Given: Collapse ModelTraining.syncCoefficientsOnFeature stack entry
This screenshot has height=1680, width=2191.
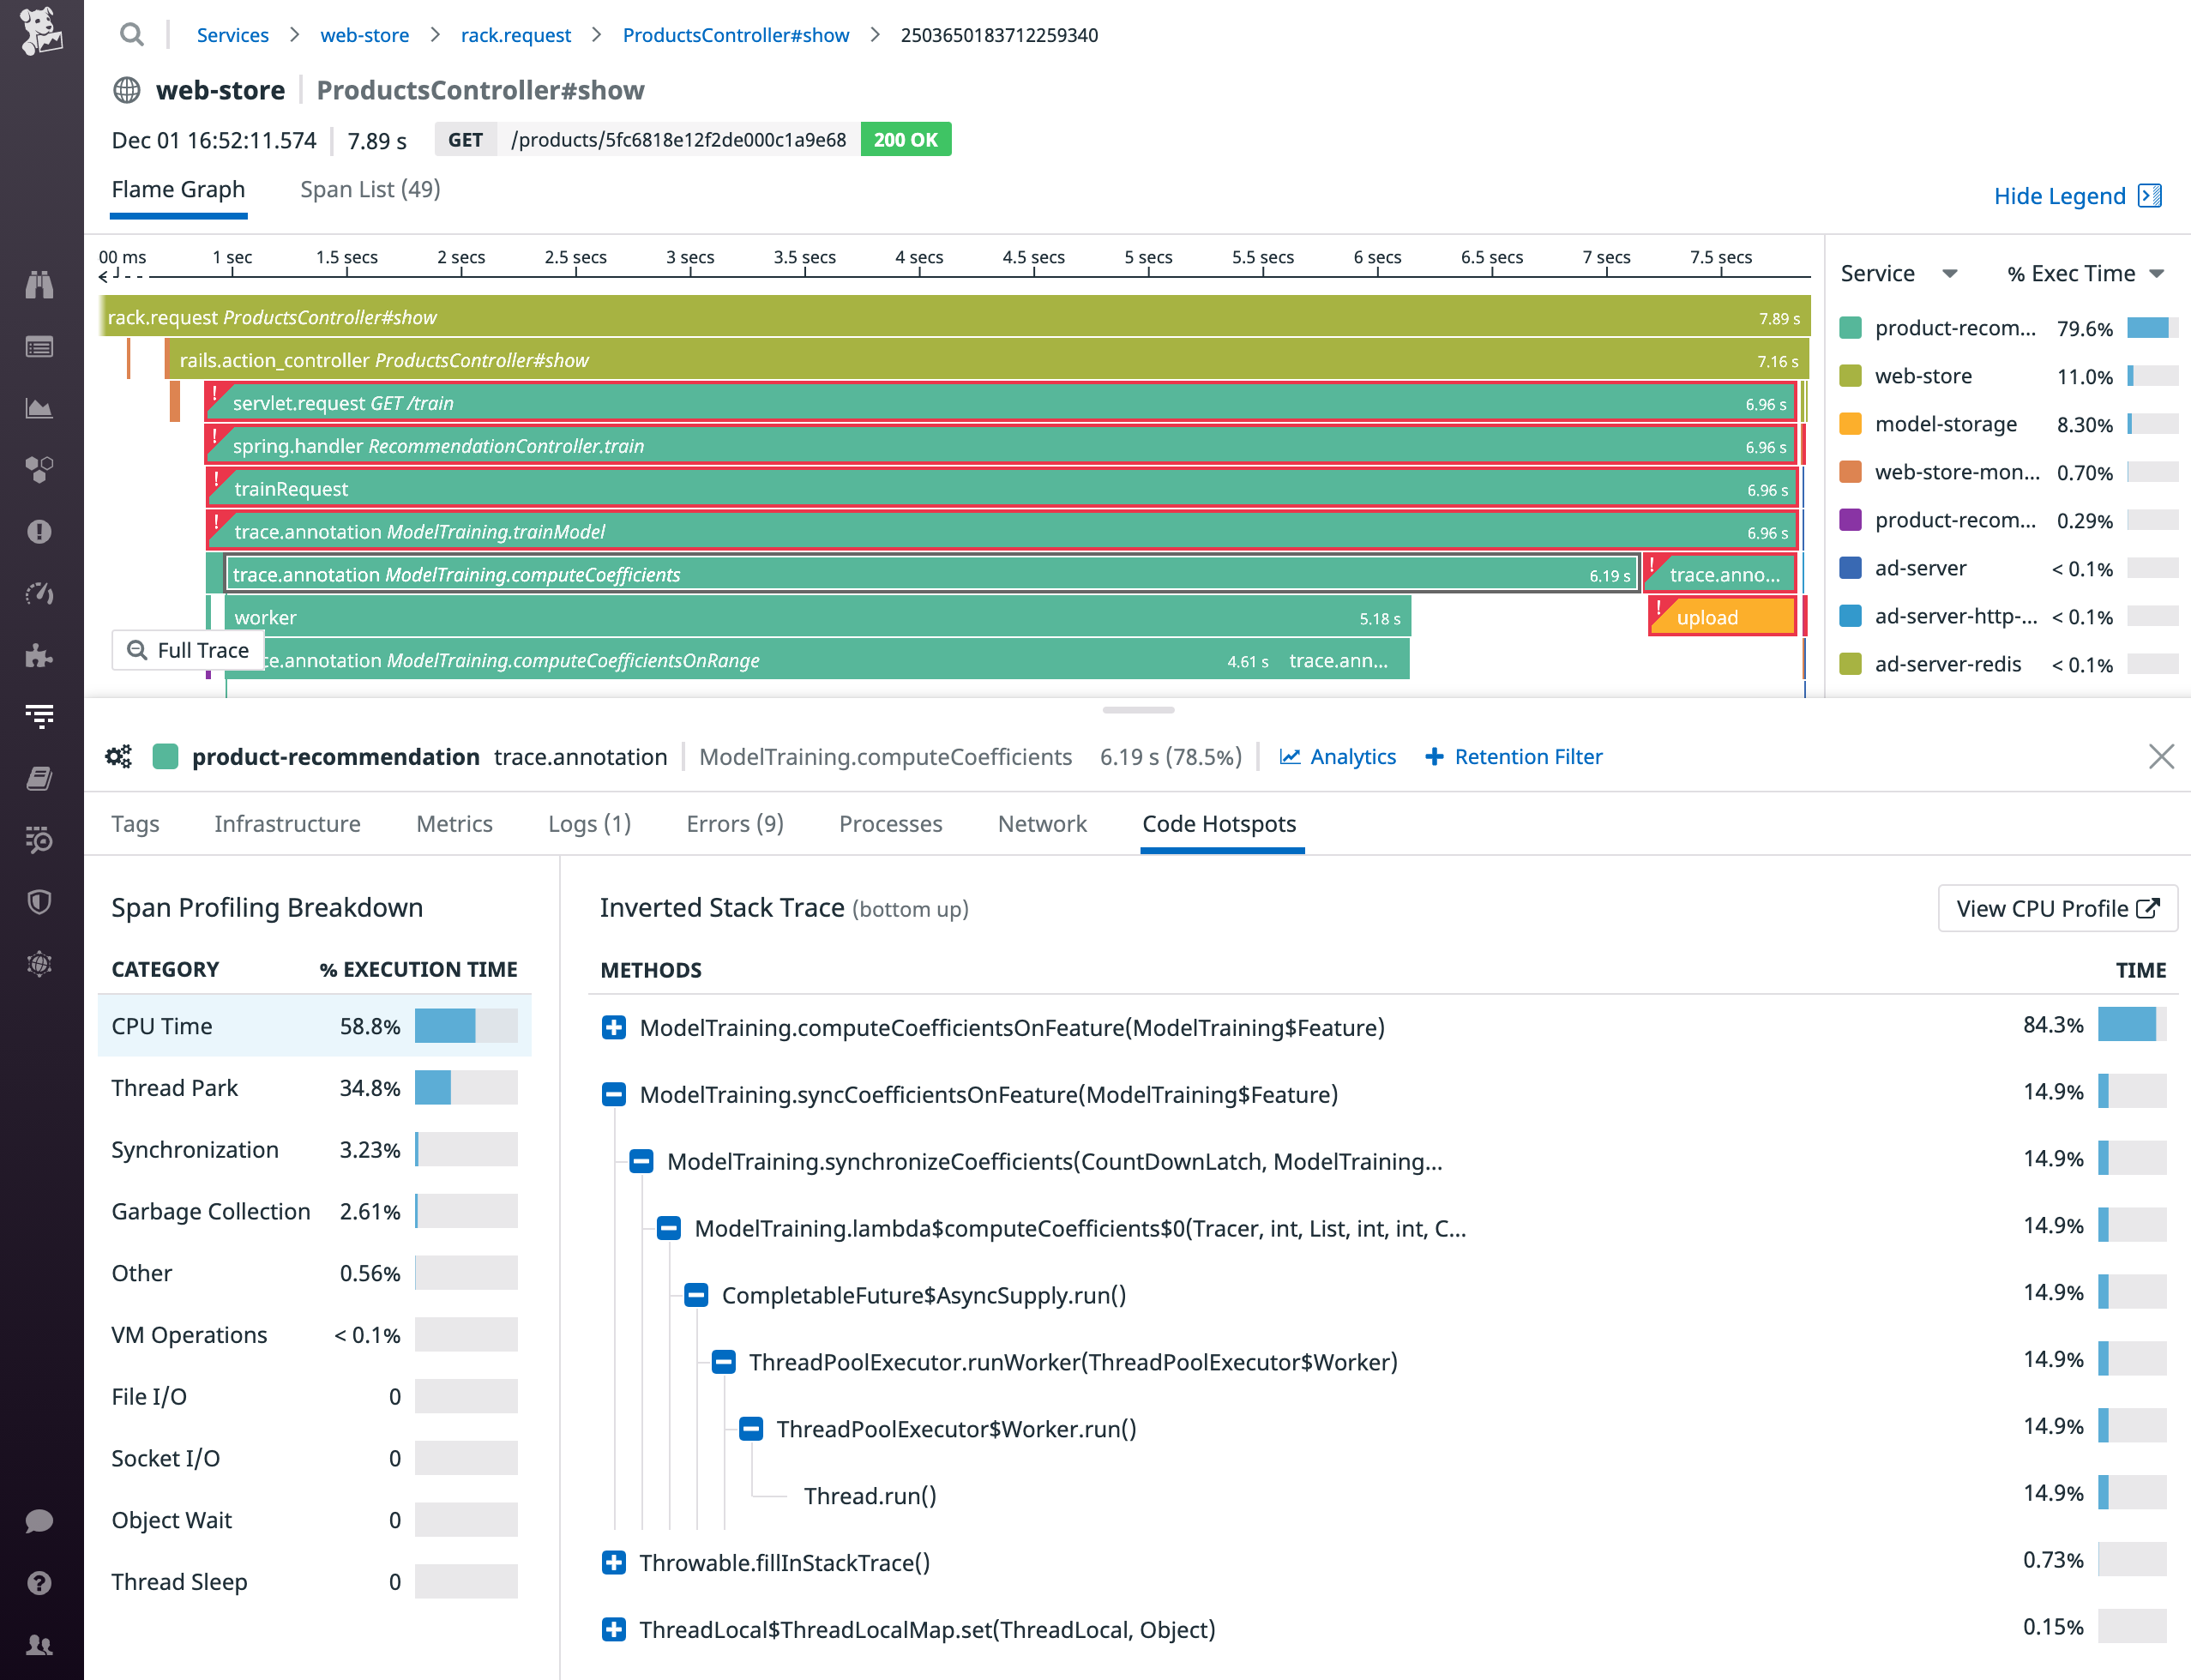Looking at the screenshot, I should (x=613, y=1094).
